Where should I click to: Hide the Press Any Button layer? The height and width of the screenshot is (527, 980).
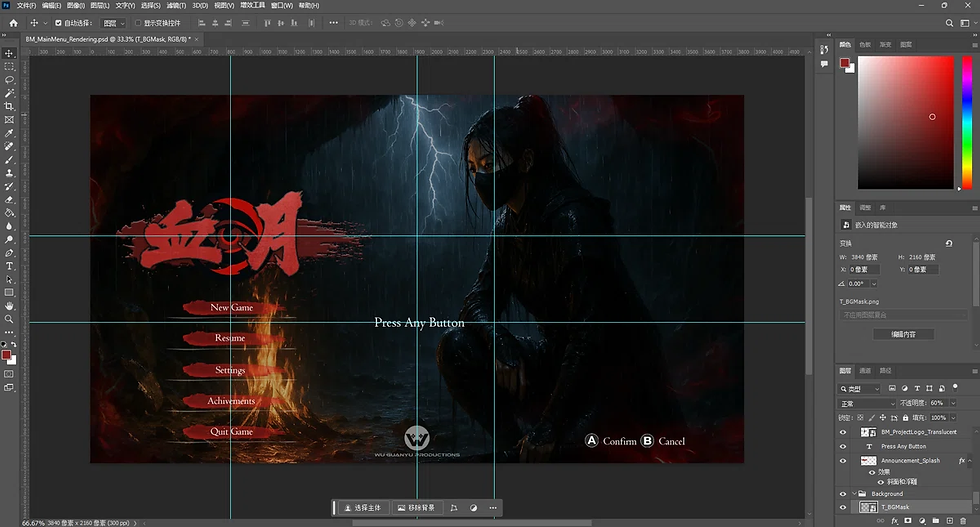[842, 446]
